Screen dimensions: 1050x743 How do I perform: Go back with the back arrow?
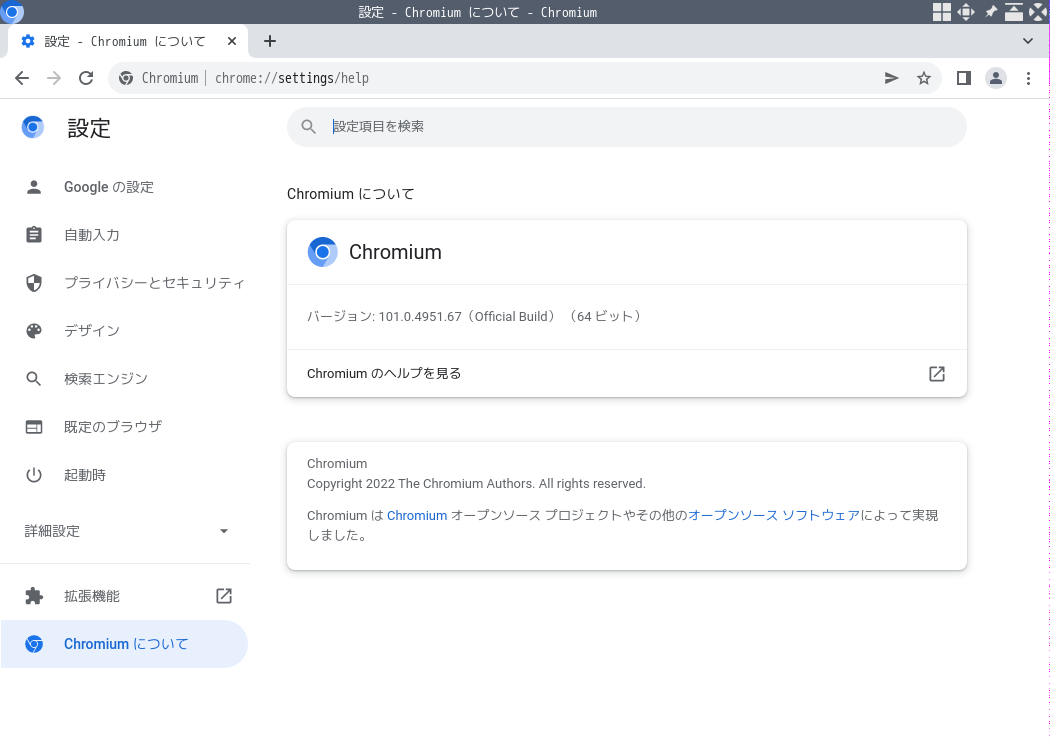click(x=22, y=78)
